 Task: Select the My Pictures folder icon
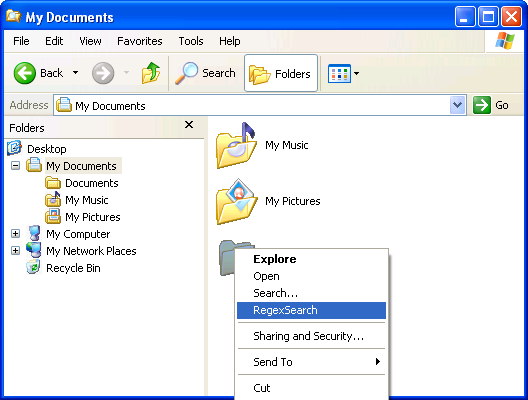pyautogui.click(x=236, y=201)
